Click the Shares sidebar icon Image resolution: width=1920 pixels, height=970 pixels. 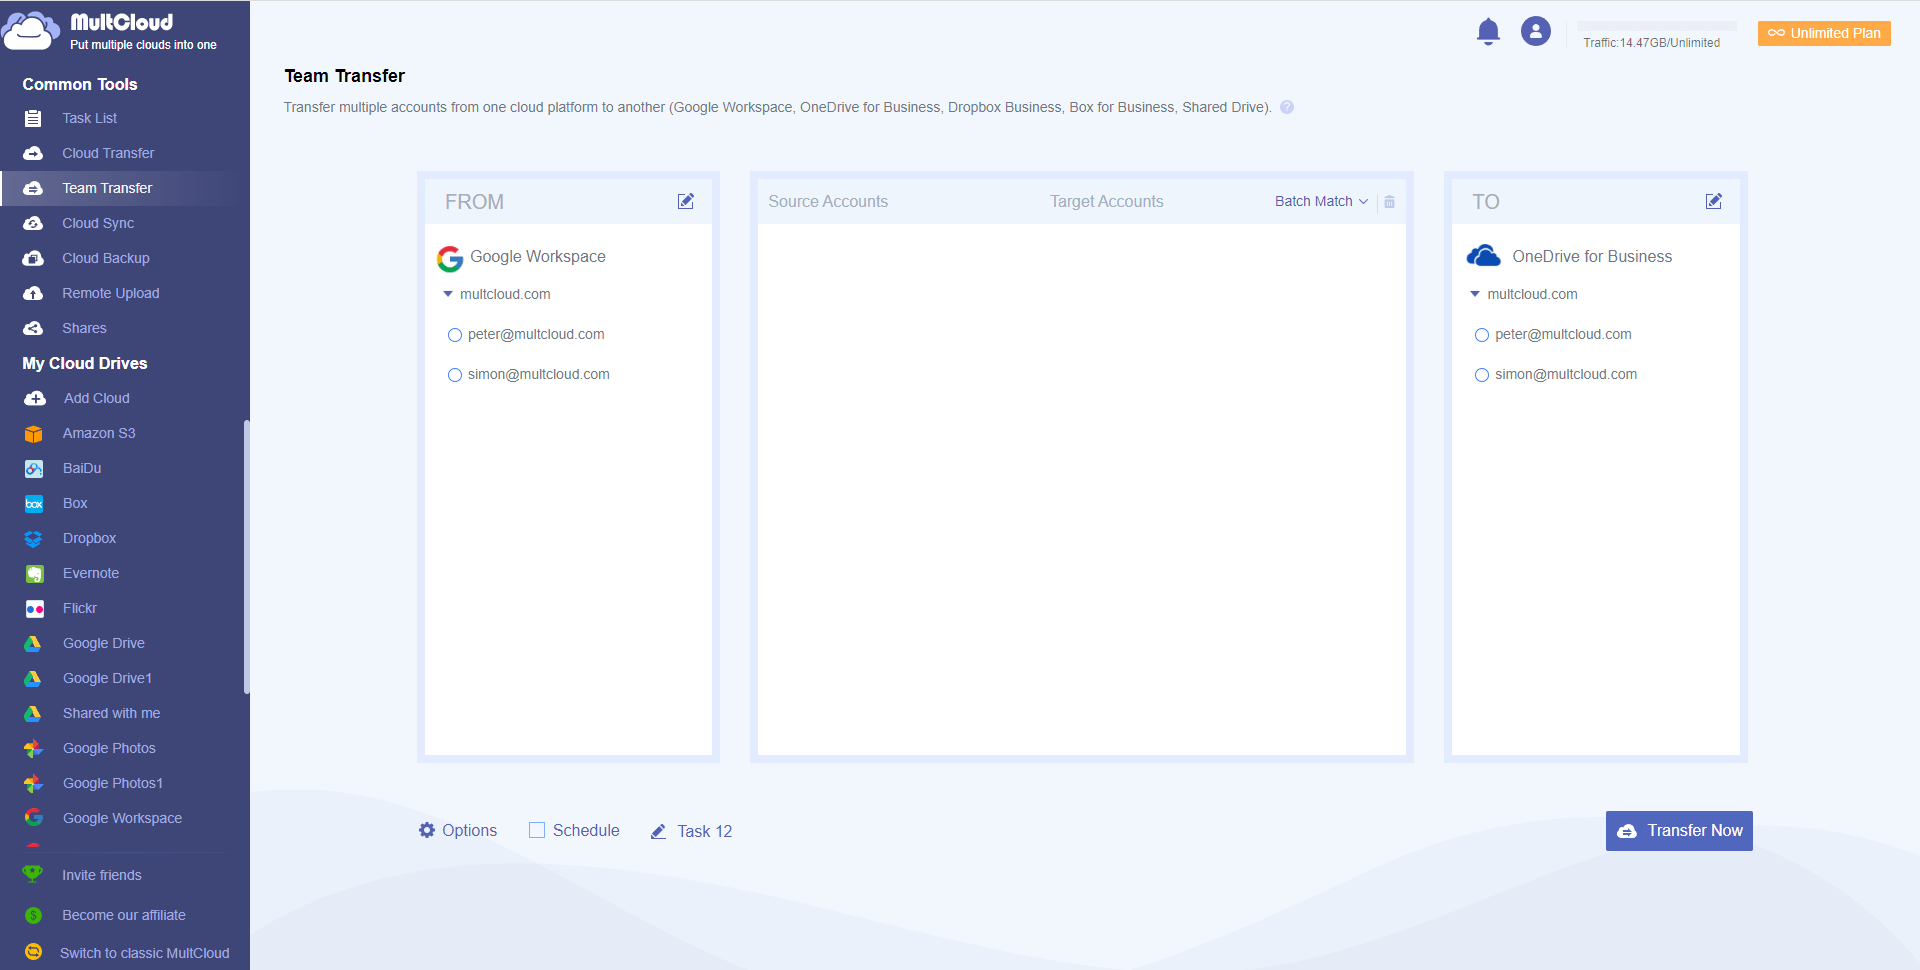(x=33, y=328)
